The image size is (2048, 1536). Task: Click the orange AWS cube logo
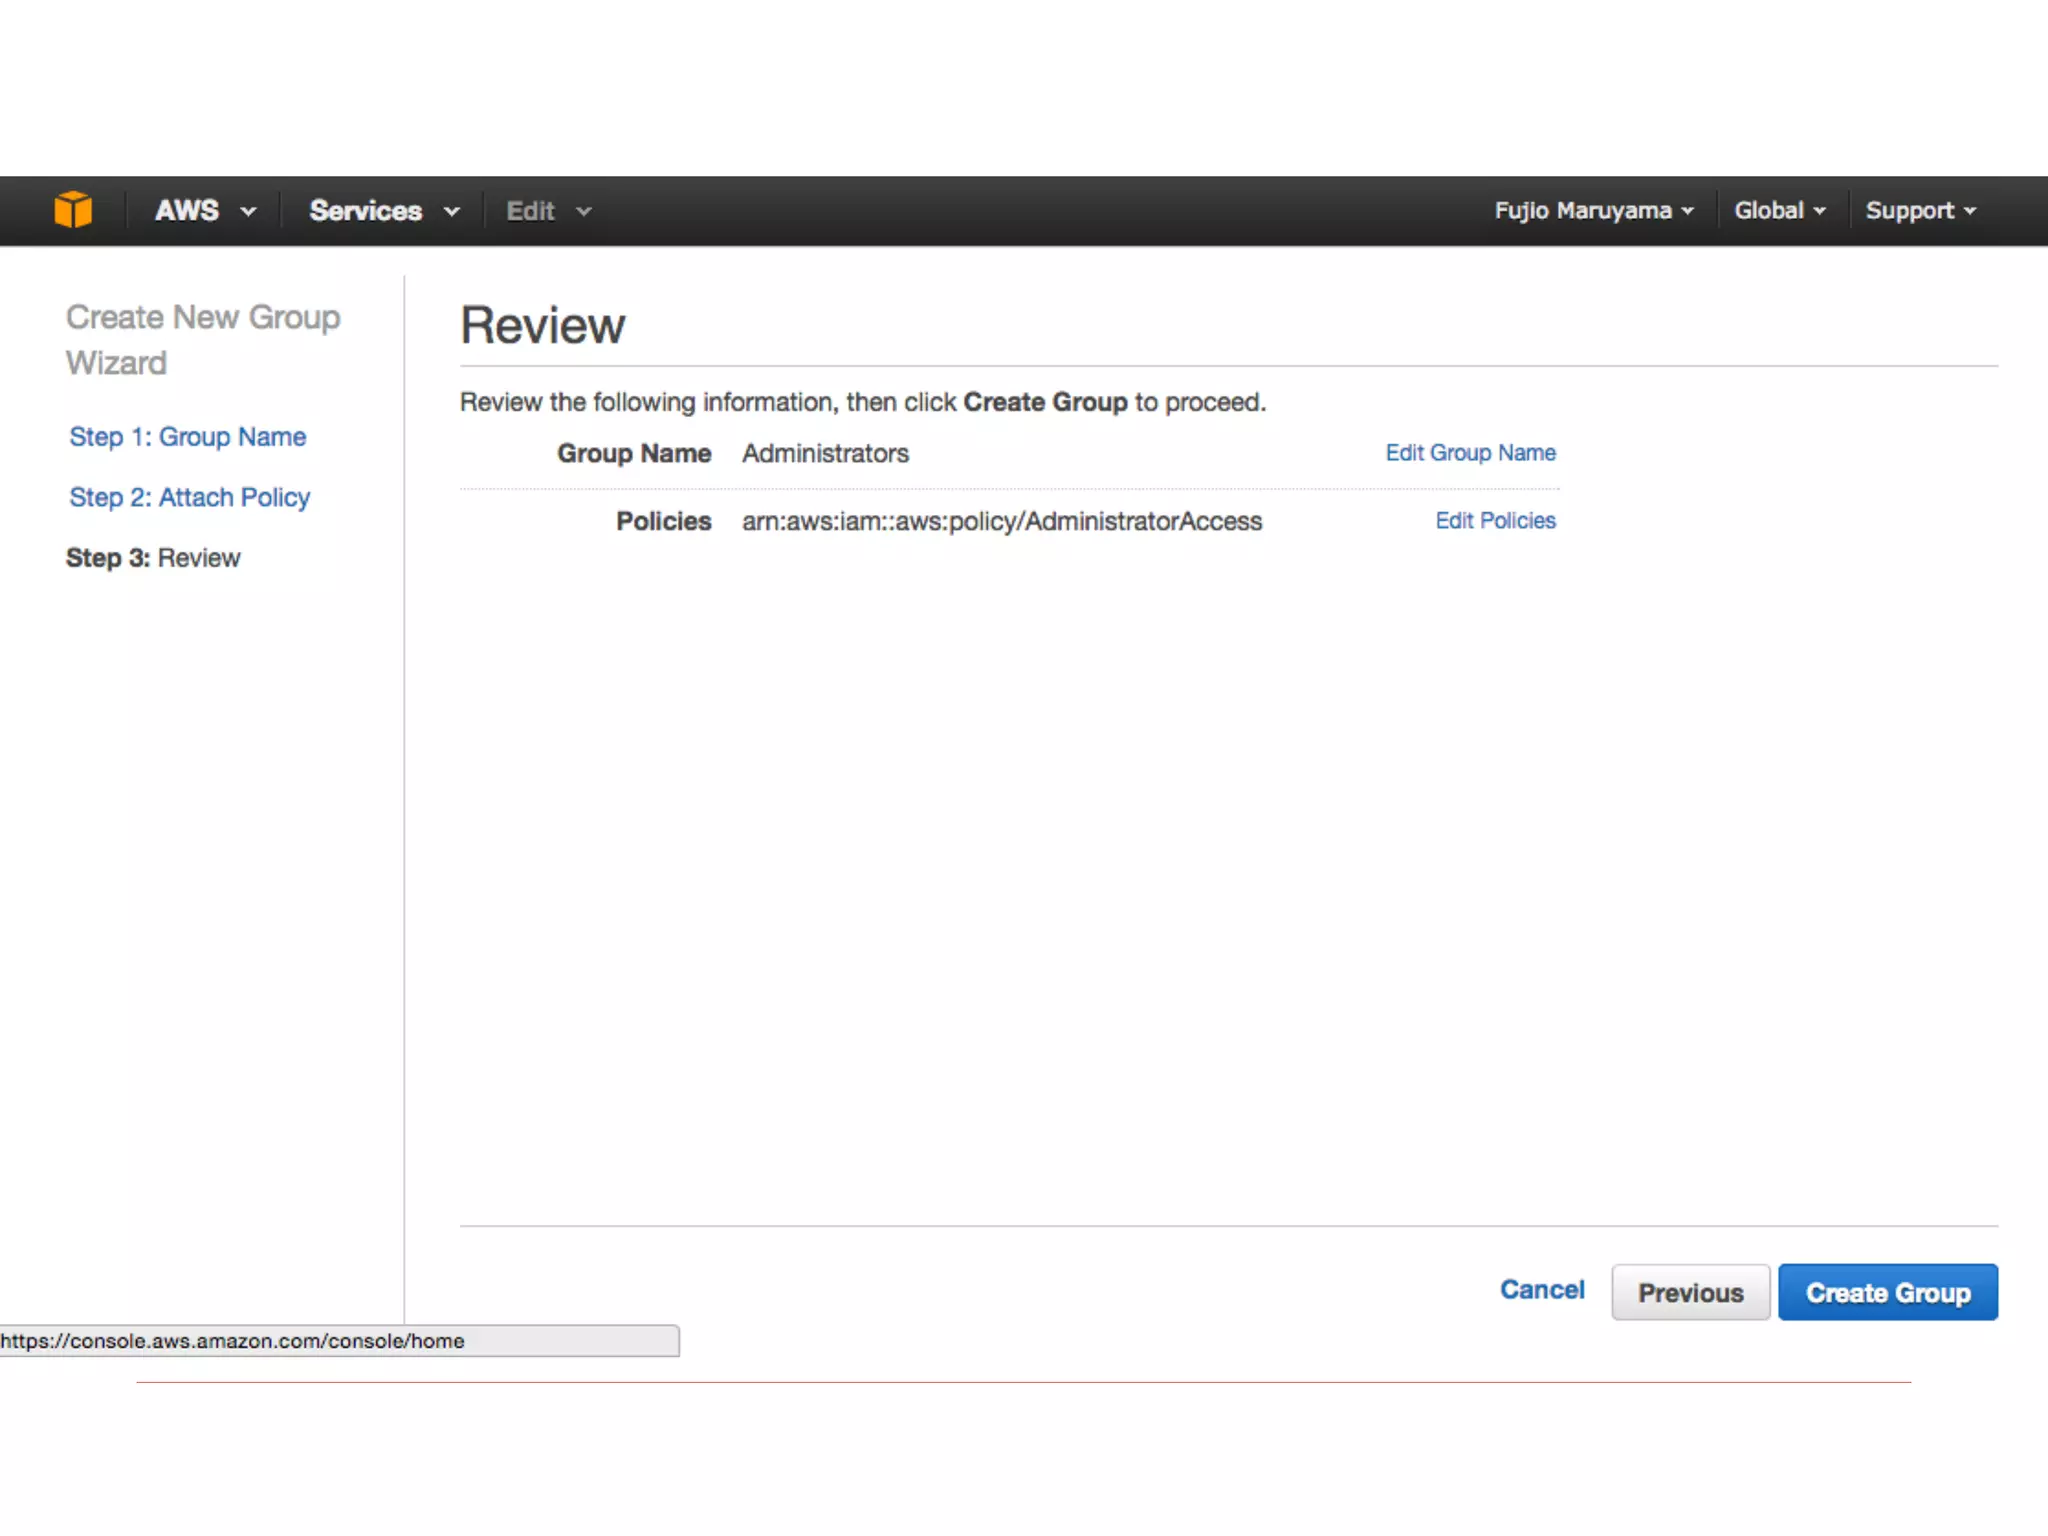[73, 210]
